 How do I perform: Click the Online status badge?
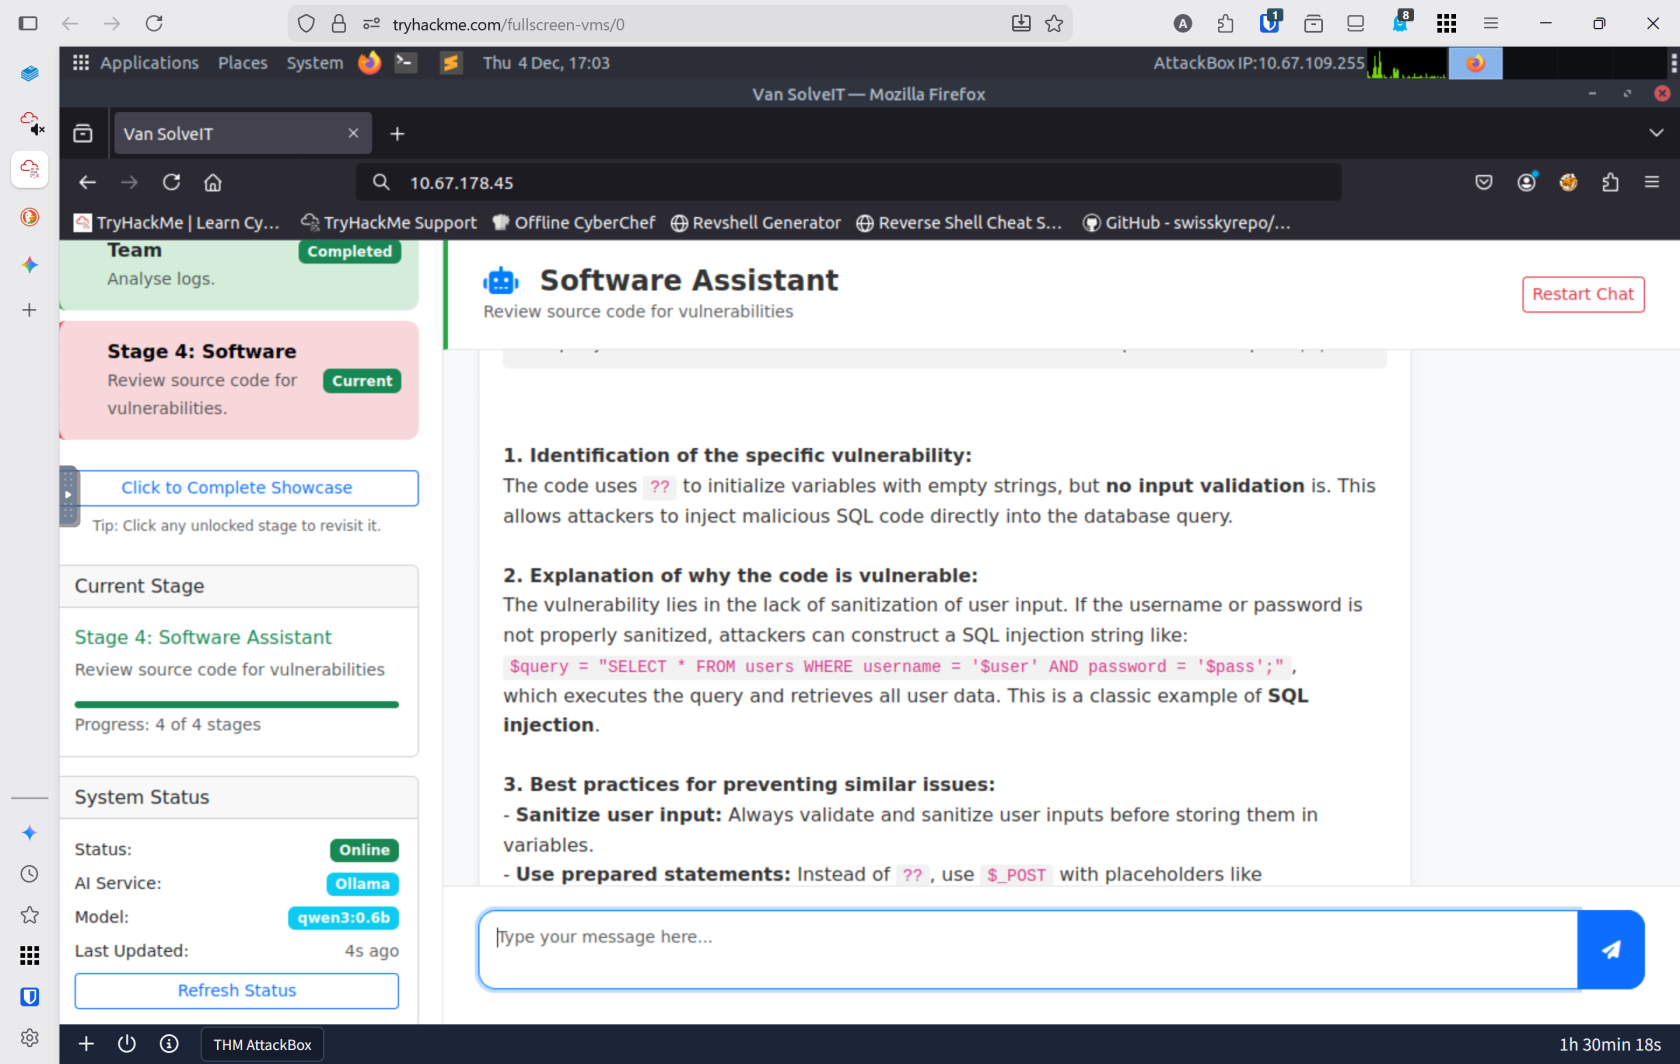tap(364, 850)
